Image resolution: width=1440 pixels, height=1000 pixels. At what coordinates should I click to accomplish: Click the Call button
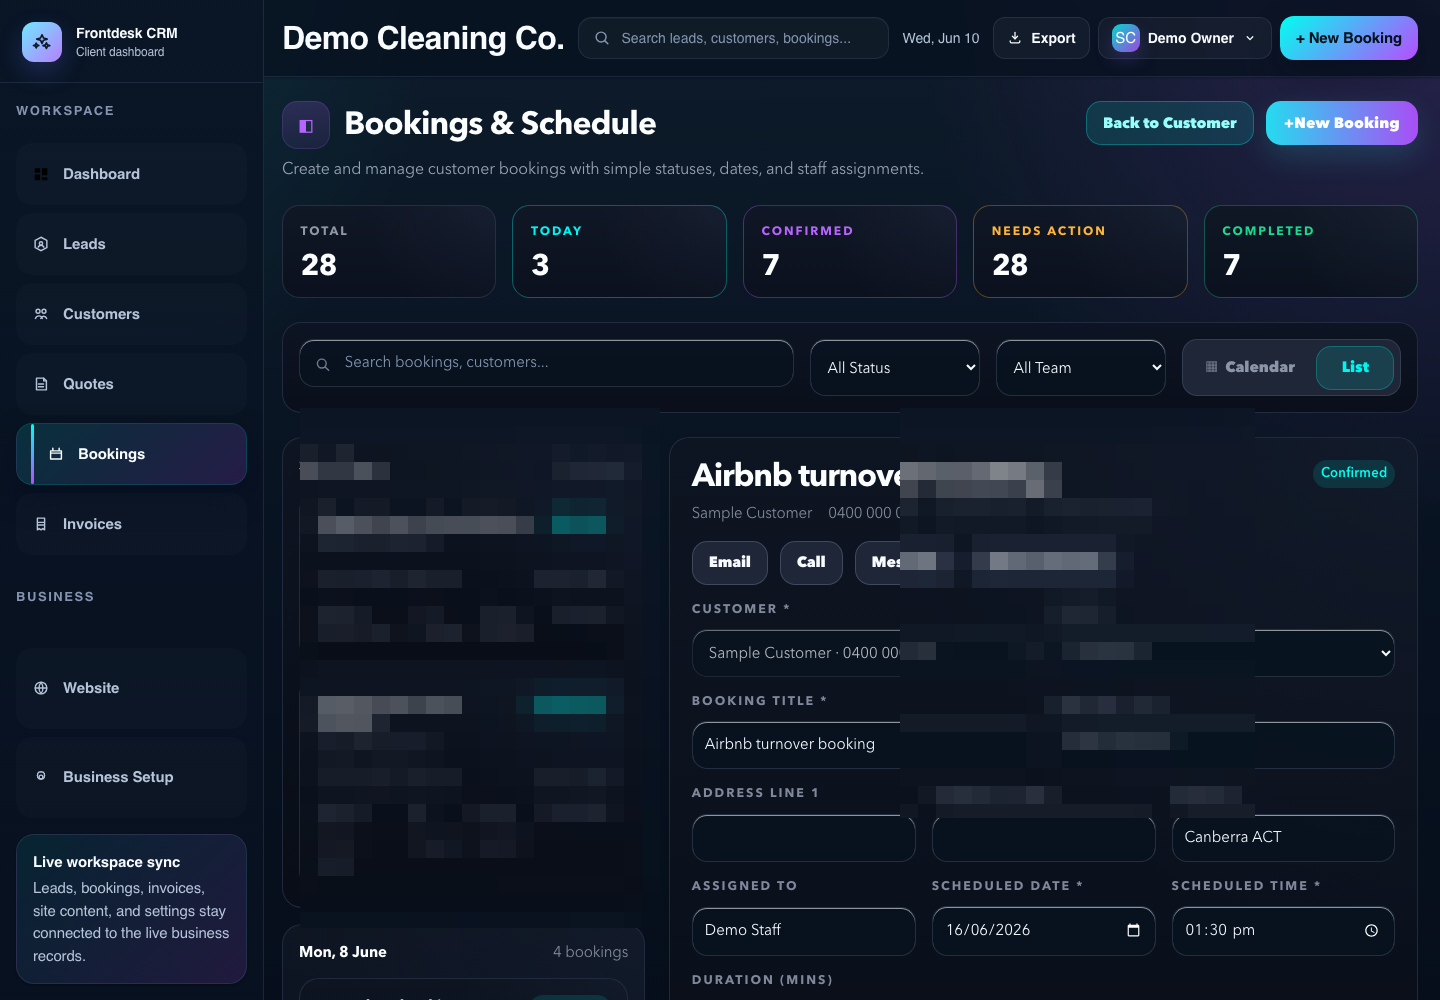[811, 563]
